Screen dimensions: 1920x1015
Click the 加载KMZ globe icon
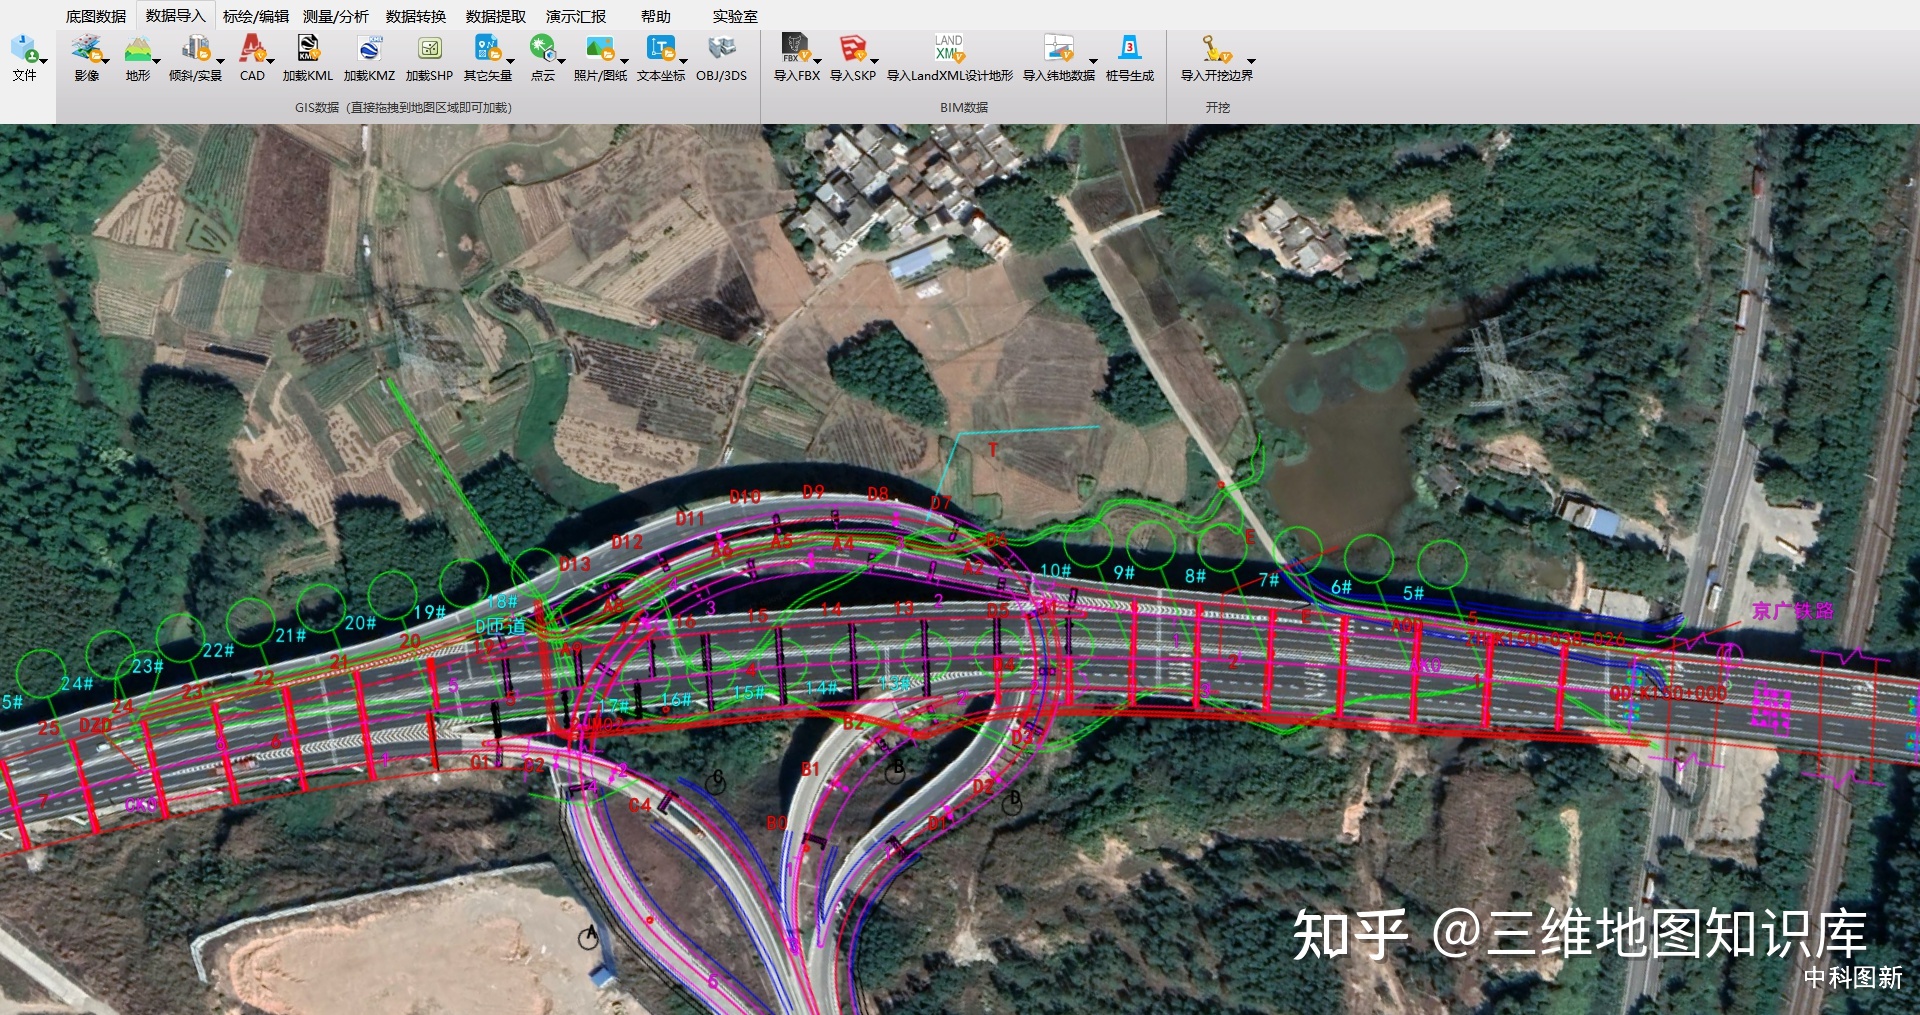tap(369, 49)
